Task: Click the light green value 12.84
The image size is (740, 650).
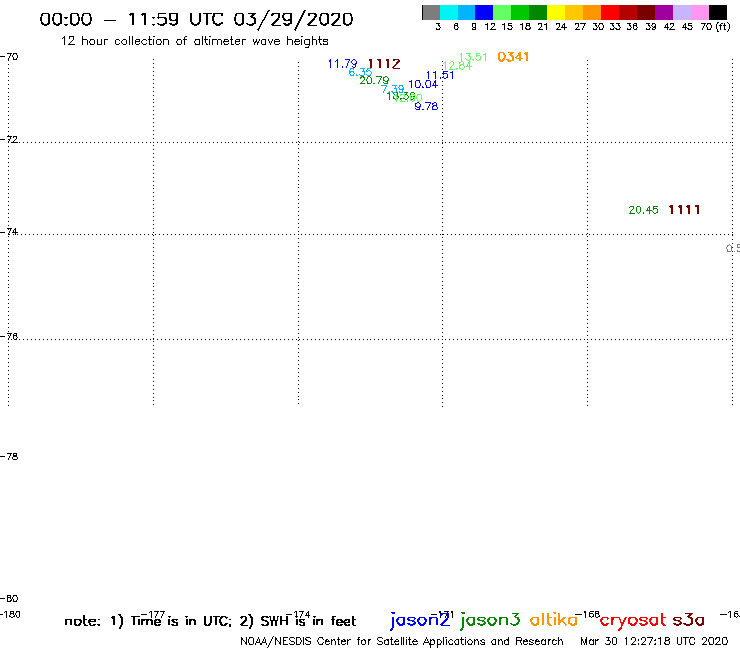Action: pyautogui.click(x=457, y=66)
